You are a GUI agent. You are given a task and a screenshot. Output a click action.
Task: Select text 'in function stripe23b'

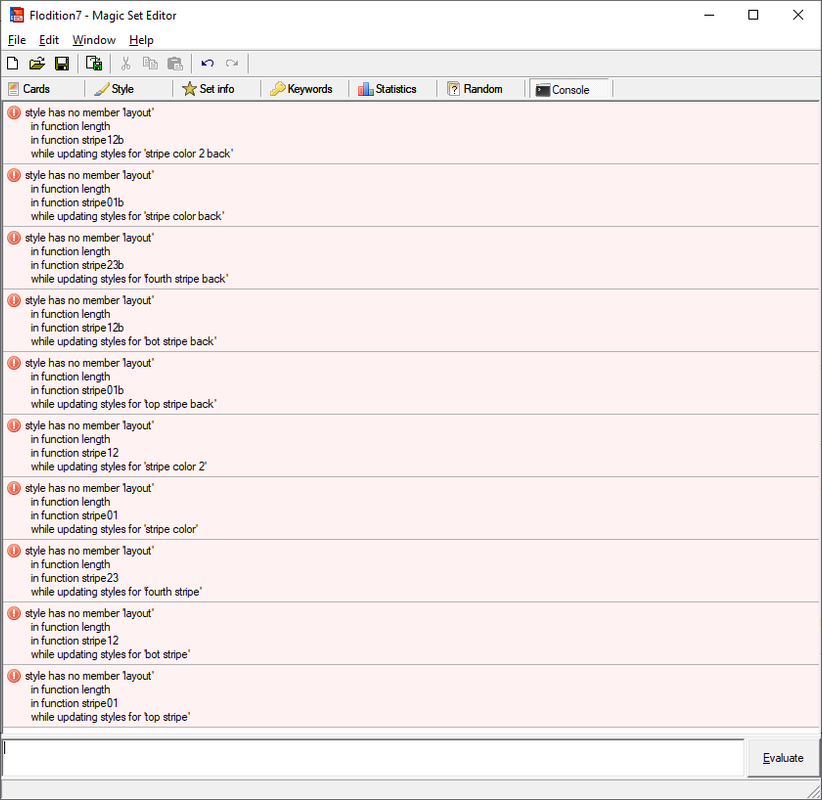(78, 265)
